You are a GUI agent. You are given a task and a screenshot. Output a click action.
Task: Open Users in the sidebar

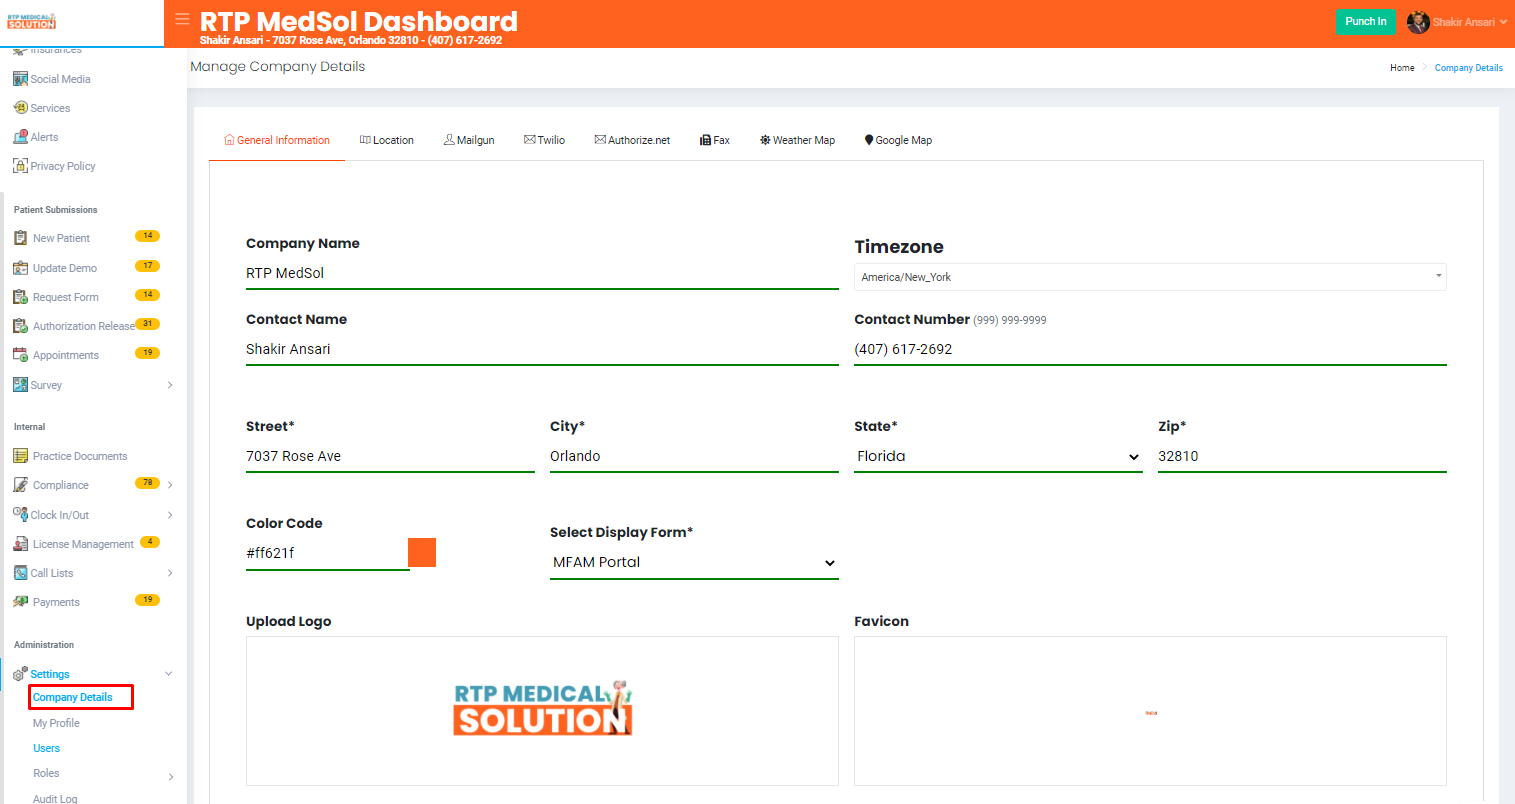(46, 748)
